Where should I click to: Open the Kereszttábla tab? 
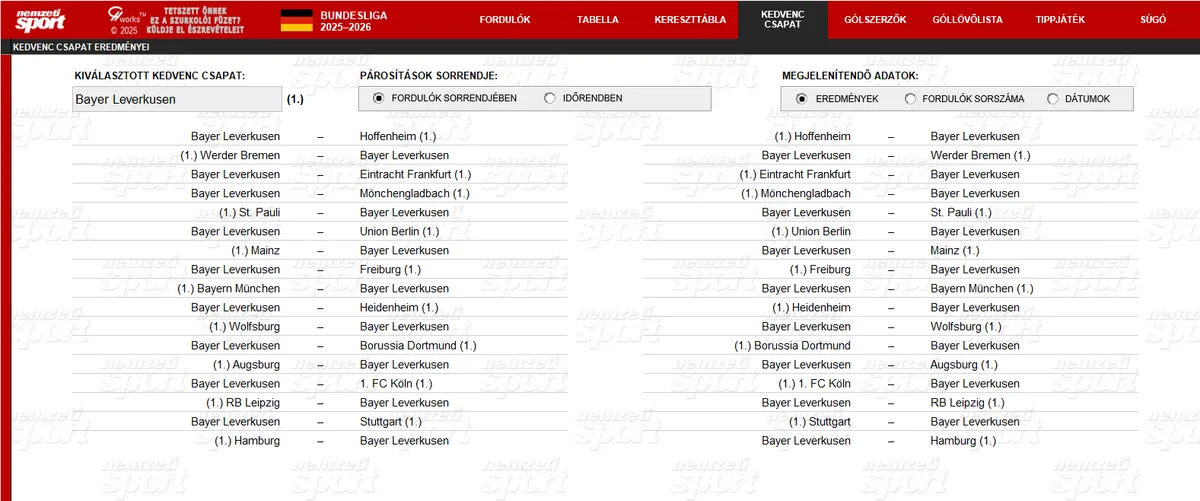690,20
